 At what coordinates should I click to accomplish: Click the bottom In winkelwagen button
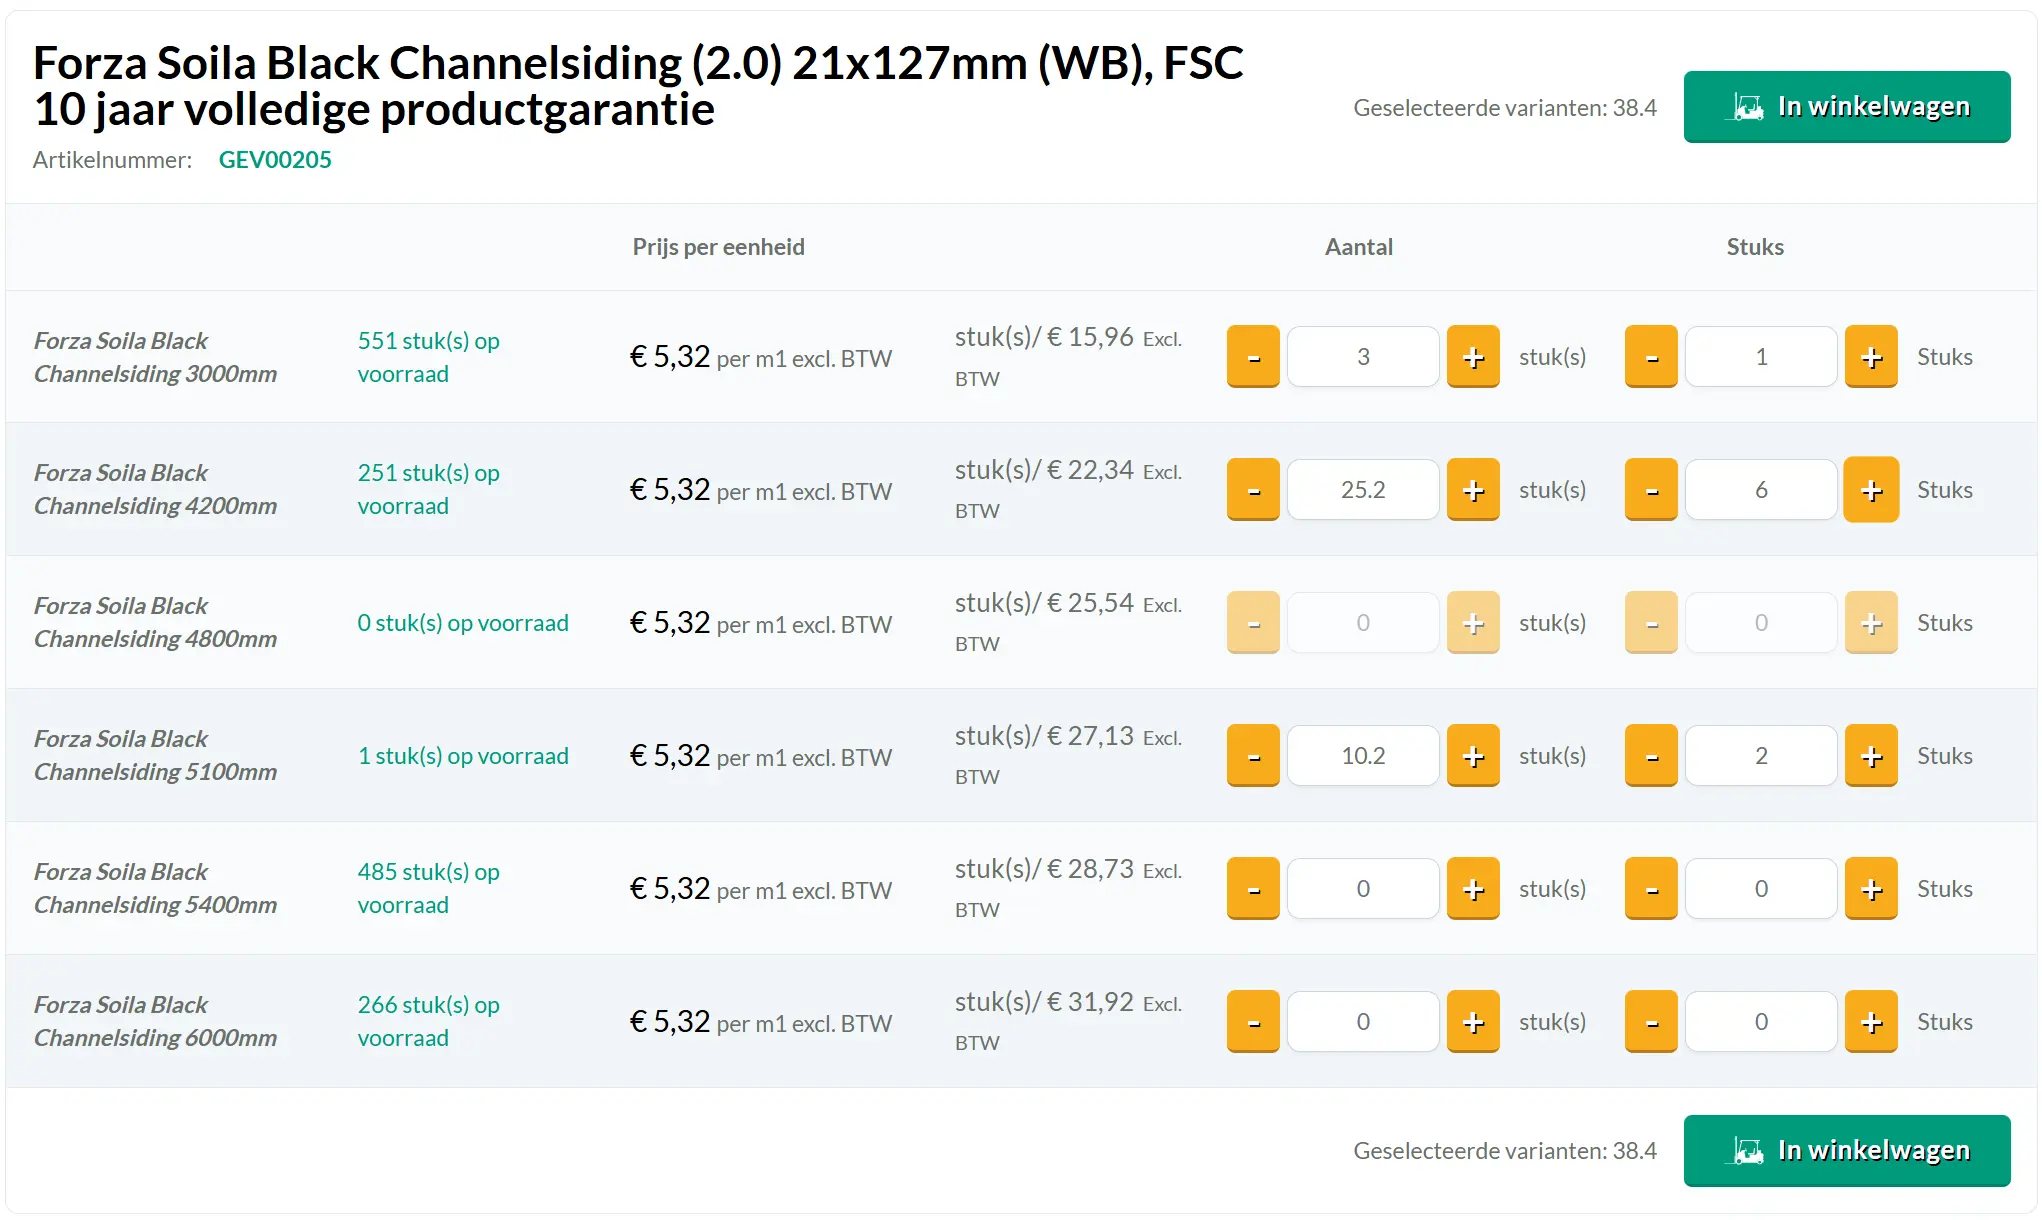[x=1846, y=1151]
